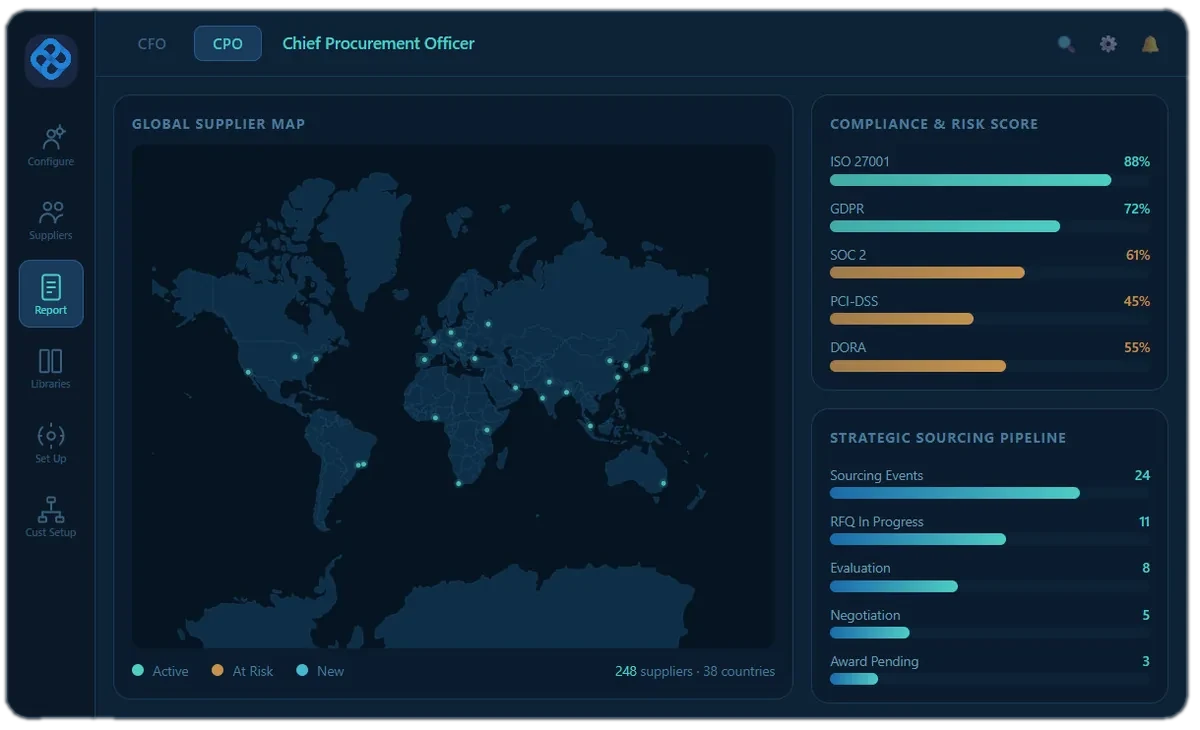Click the SOC 2 label
Screen dimensions: 1200x730
(848, 254)
